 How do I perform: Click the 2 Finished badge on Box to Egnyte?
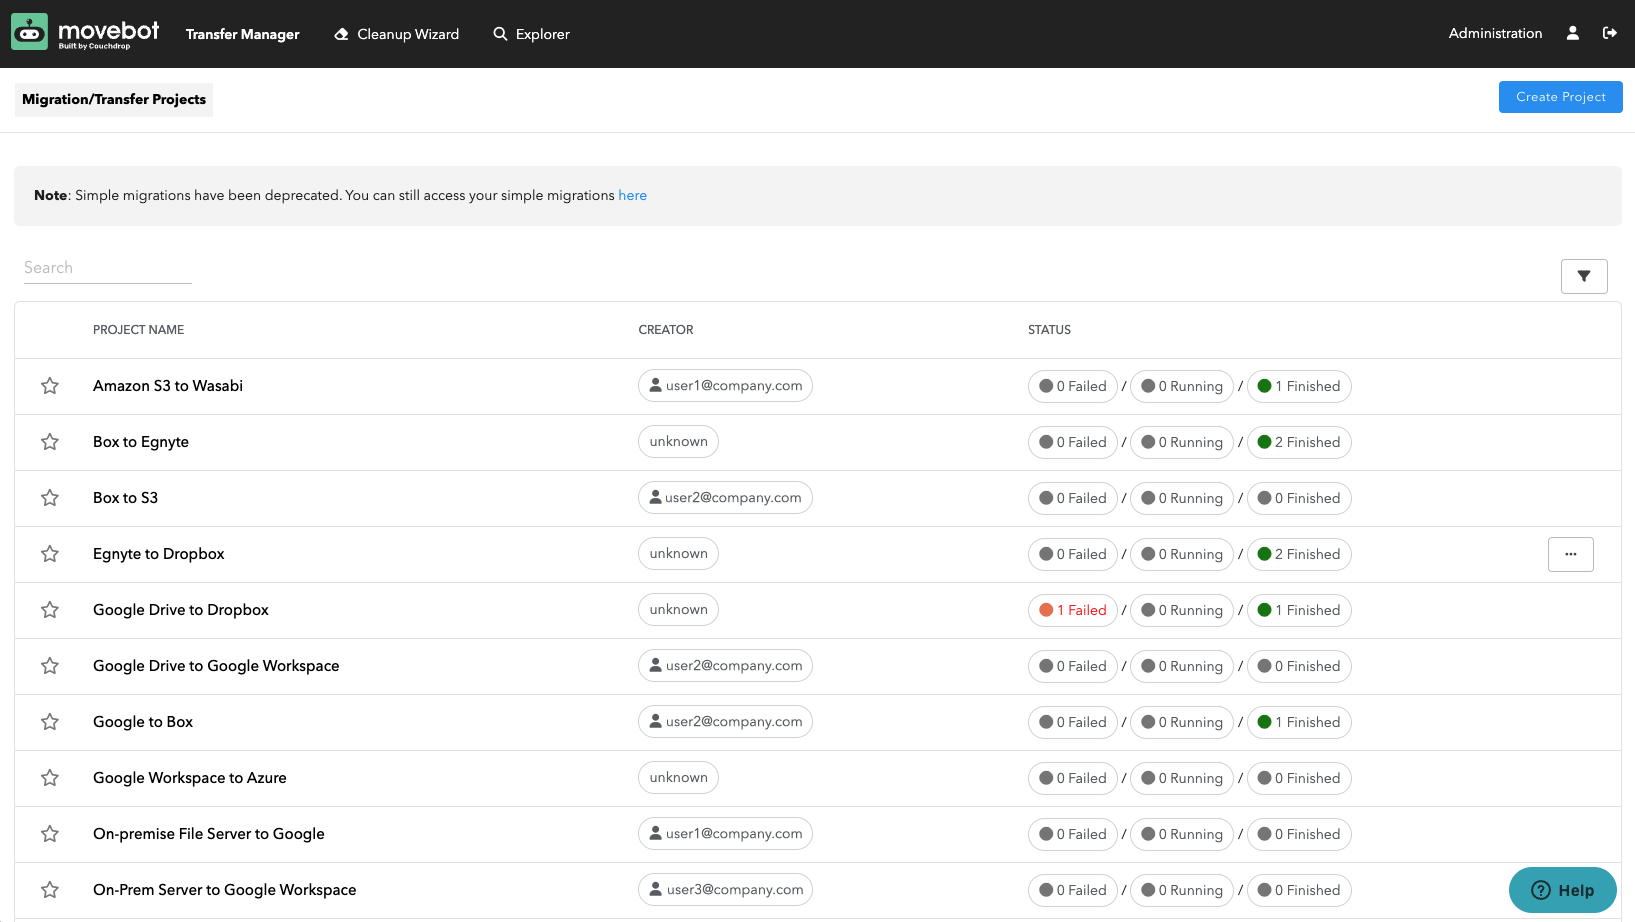coord(1299,442)
